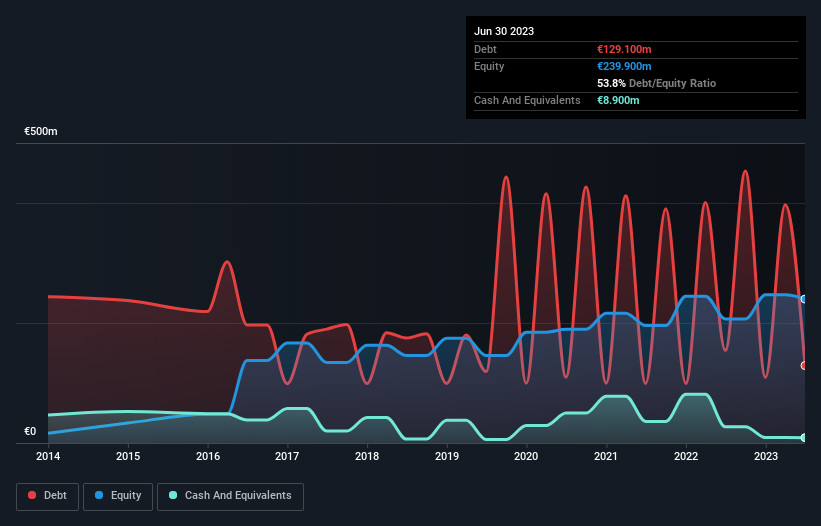
Task: Click the €129.100m debt value
Action: (624, 49)
